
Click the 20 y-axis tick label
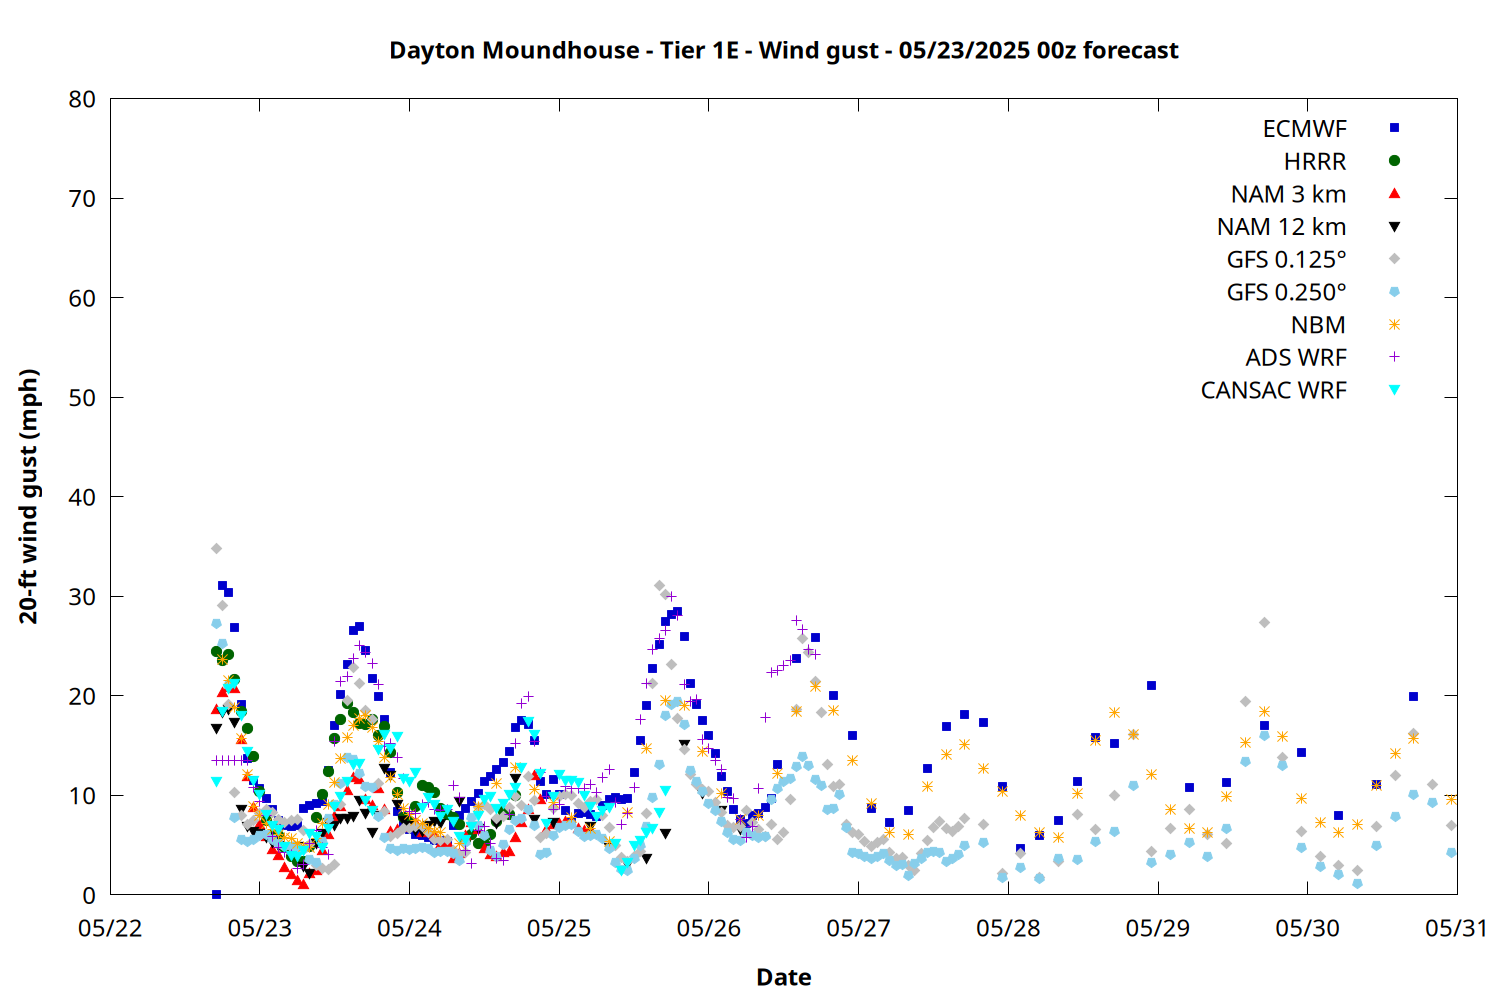click(82, 696)
